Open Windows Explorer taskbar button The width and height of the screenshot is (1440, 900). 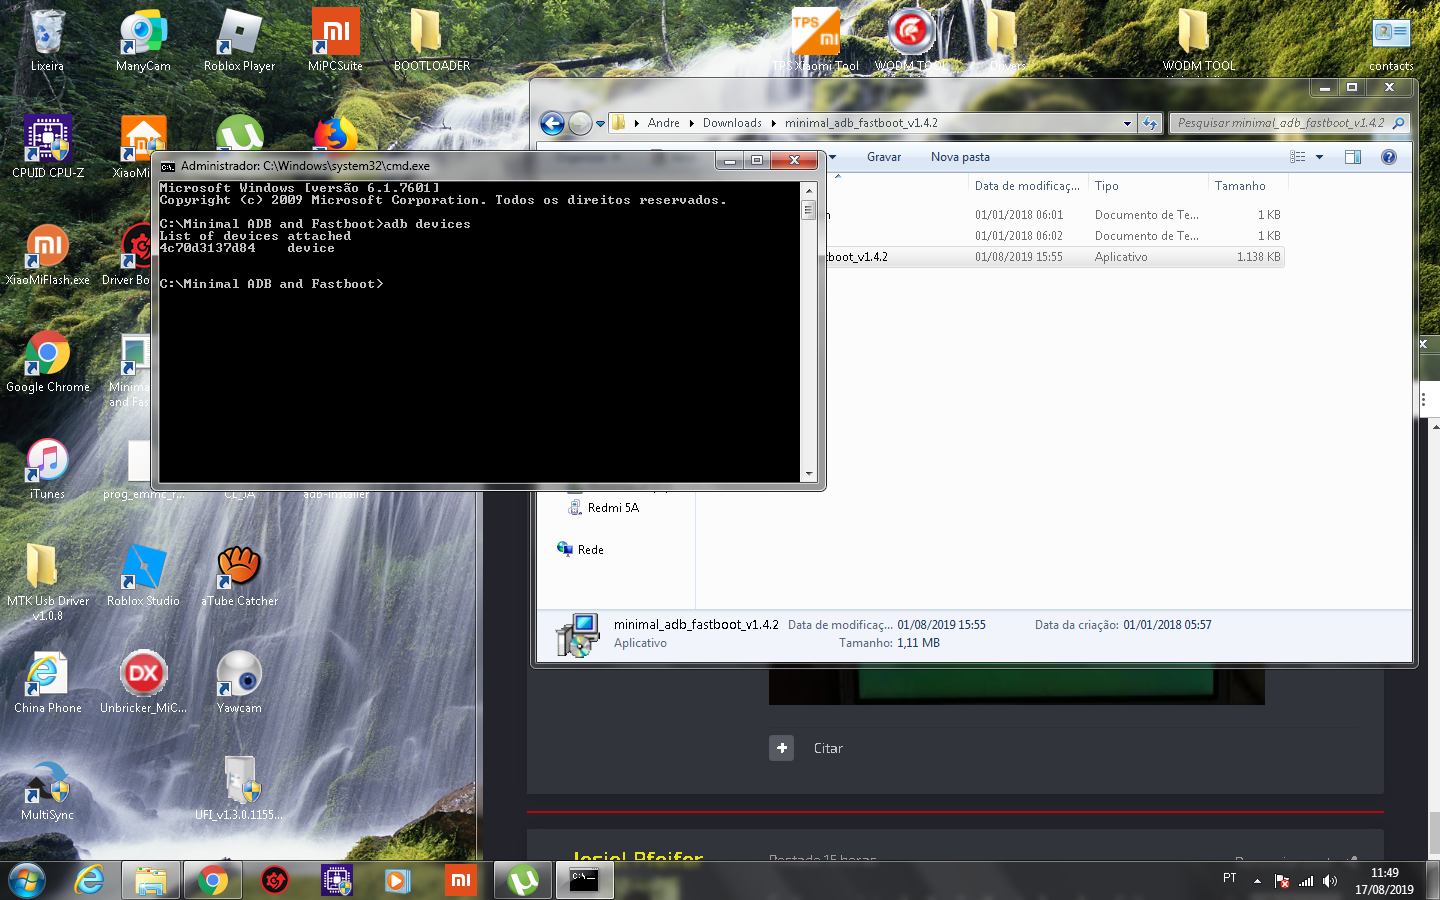click(x=151, y=880)
